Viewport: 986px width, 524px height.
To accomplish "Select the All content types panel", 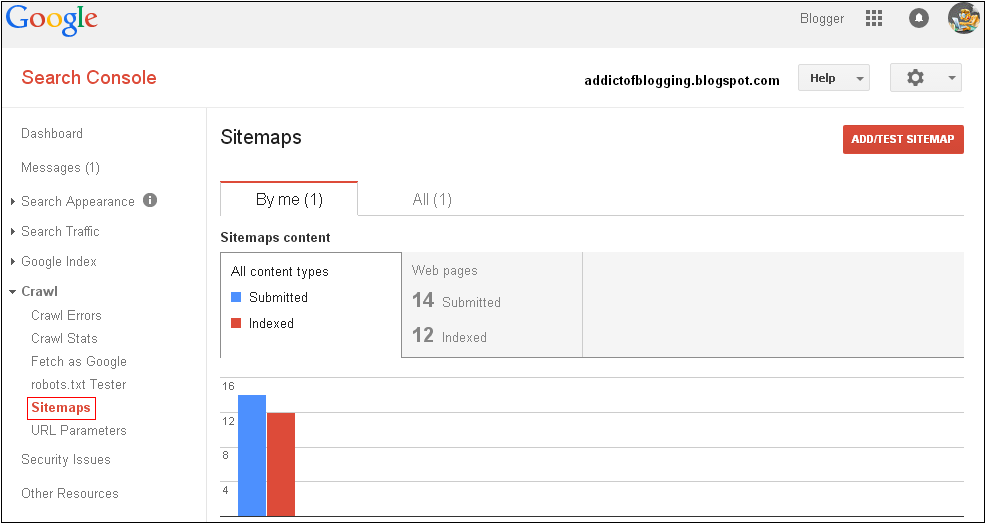I will pos(311,304).
